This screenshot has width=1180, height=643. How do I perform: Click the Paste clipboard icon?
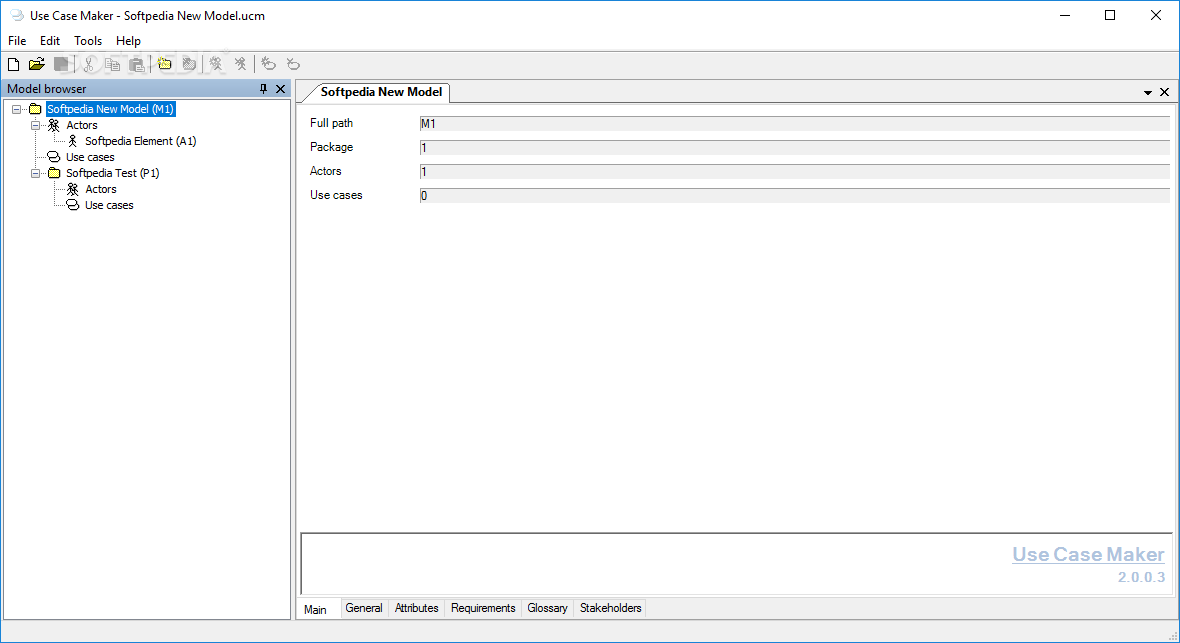(x=137, y=65)
